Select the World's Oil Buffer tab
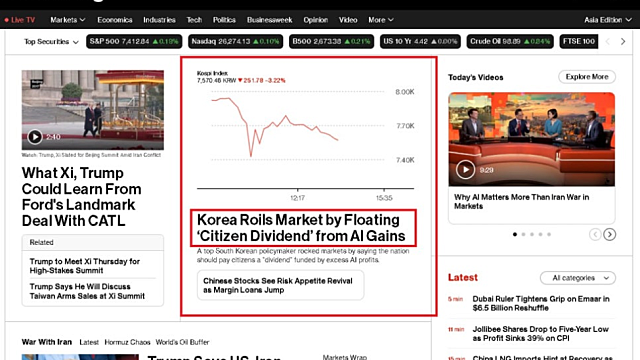The image size is (640, 360). click(182, 342)
